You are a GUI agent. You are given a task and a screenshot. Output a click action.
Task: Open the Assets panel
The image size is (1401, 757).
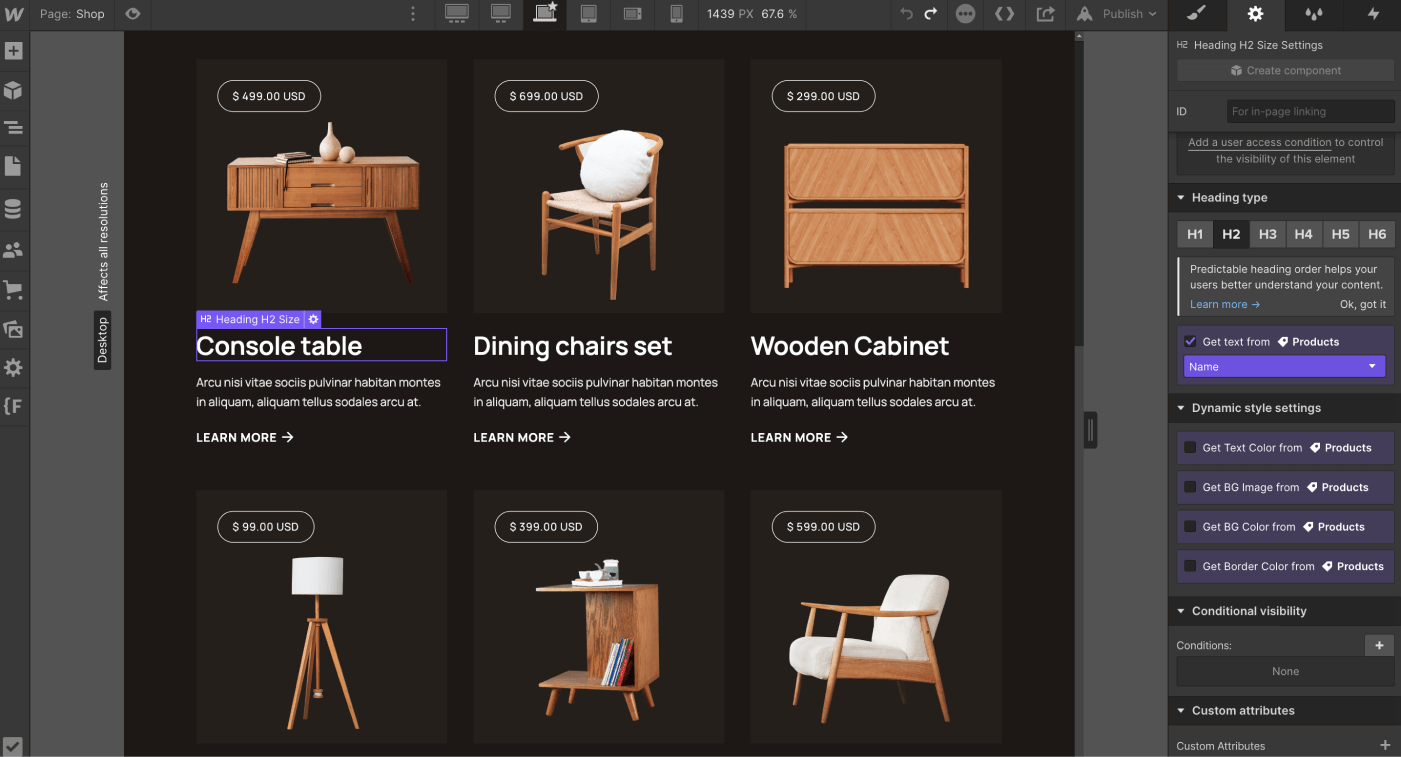tap(14, 328)
